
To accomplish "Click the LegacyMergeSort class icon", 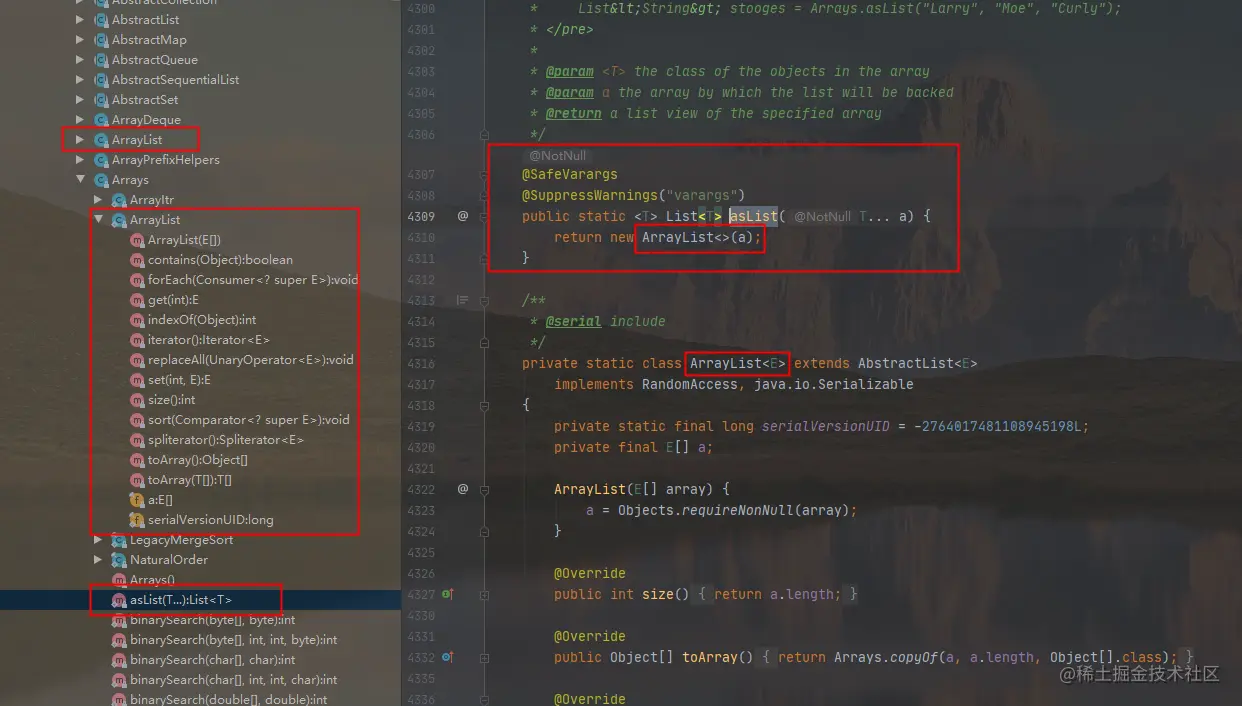I will point(119,540).
